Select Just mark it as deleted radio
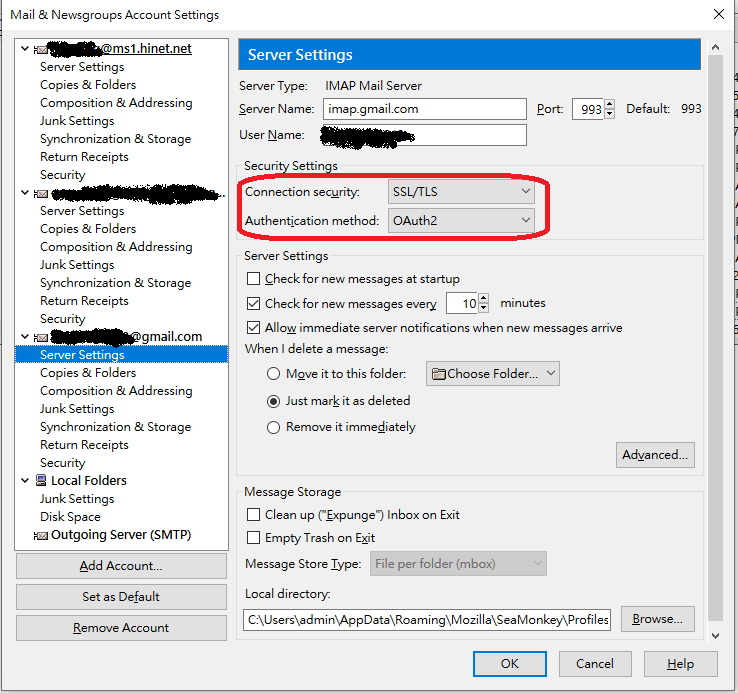This screenshot has height=693, width=738. click(x=273, y=401)
